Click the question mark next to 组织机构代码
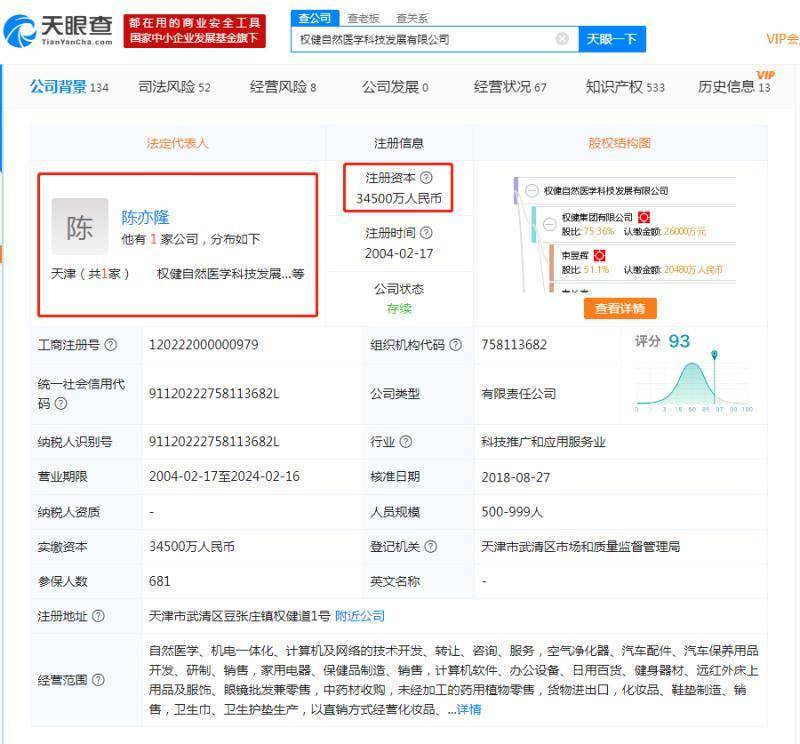 point(455,345)
